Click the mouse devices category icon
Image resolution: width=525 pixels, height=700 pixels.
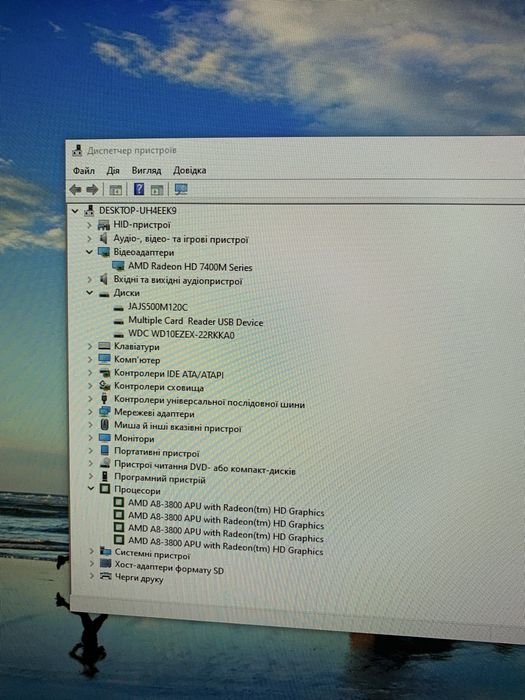(x=104, y=425)
